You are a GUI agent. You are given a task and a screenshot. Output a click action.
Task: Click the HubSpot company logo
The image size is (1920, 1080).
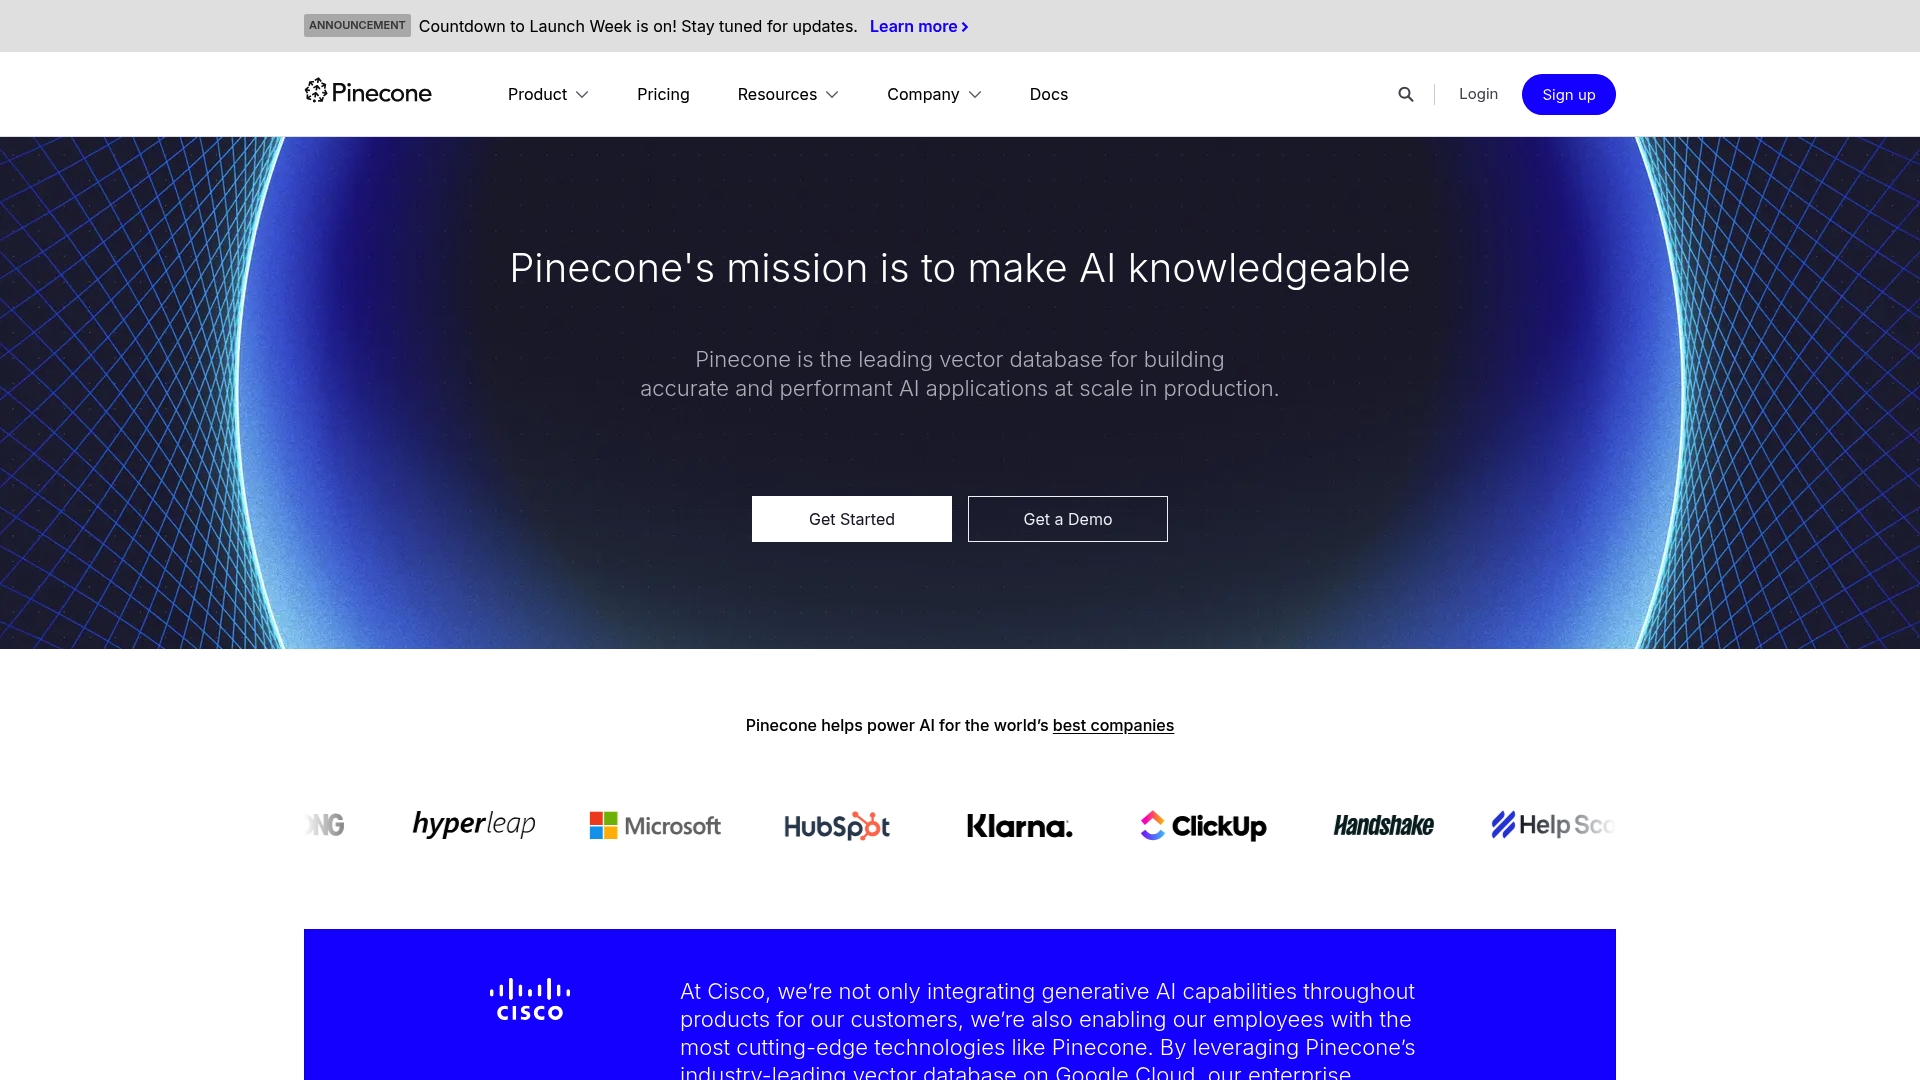(836, 824)
